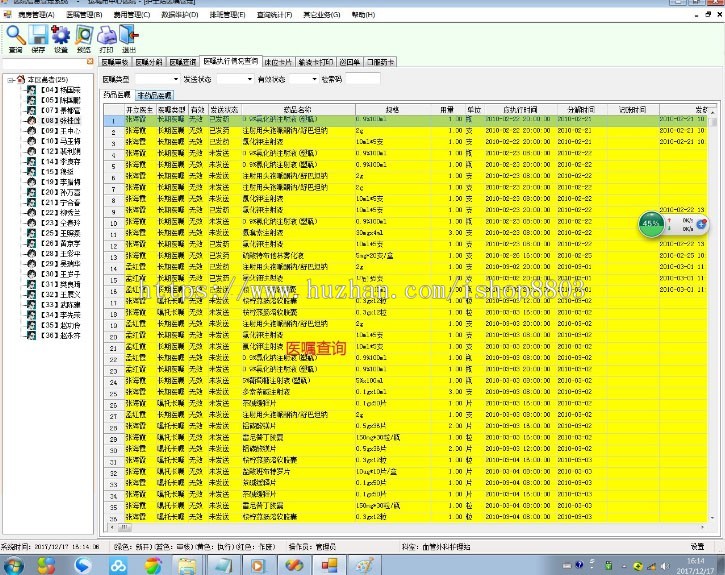Click the 打印 printer icon

[x=106, y=37]
